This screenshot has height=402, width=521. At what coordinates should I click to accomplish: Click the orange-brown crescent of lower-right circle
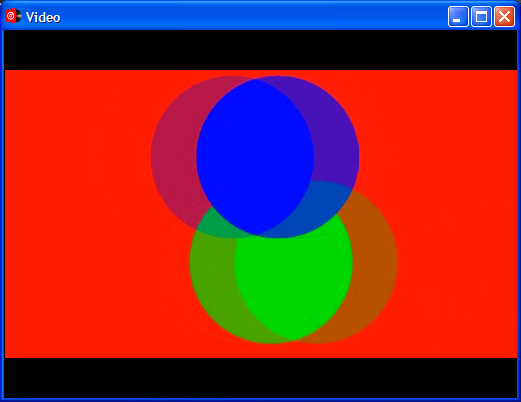tap(373, 267)
